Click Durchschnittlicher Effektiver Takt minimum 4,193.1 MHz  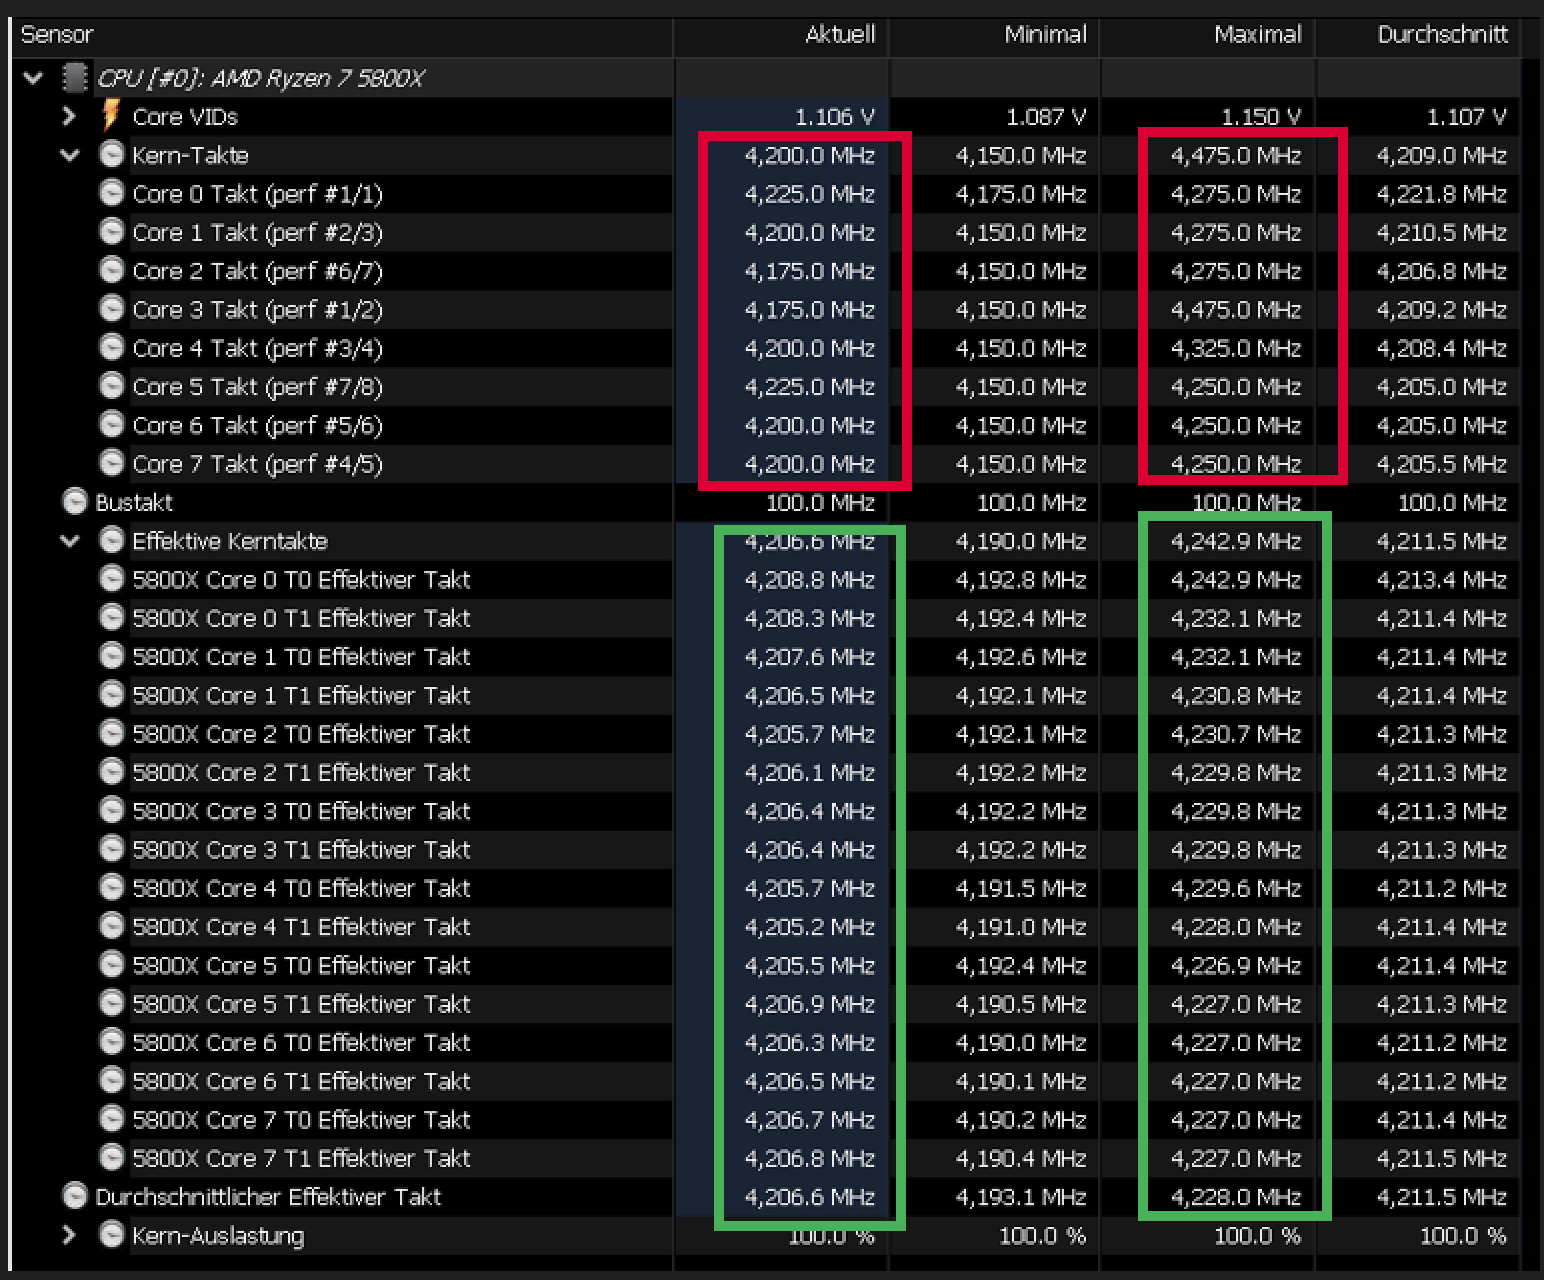pos(1020,1197)
